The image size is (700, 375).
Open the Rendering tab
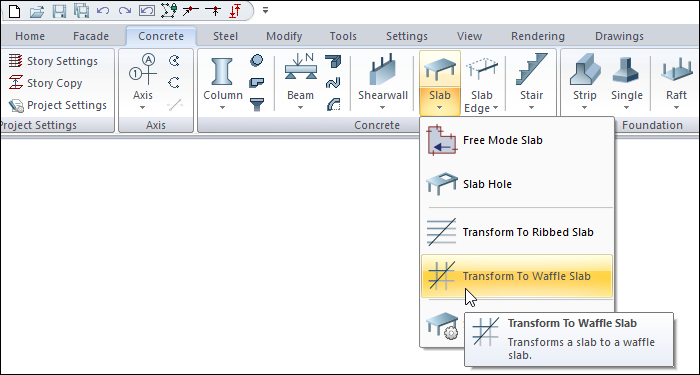pos(538,36)
